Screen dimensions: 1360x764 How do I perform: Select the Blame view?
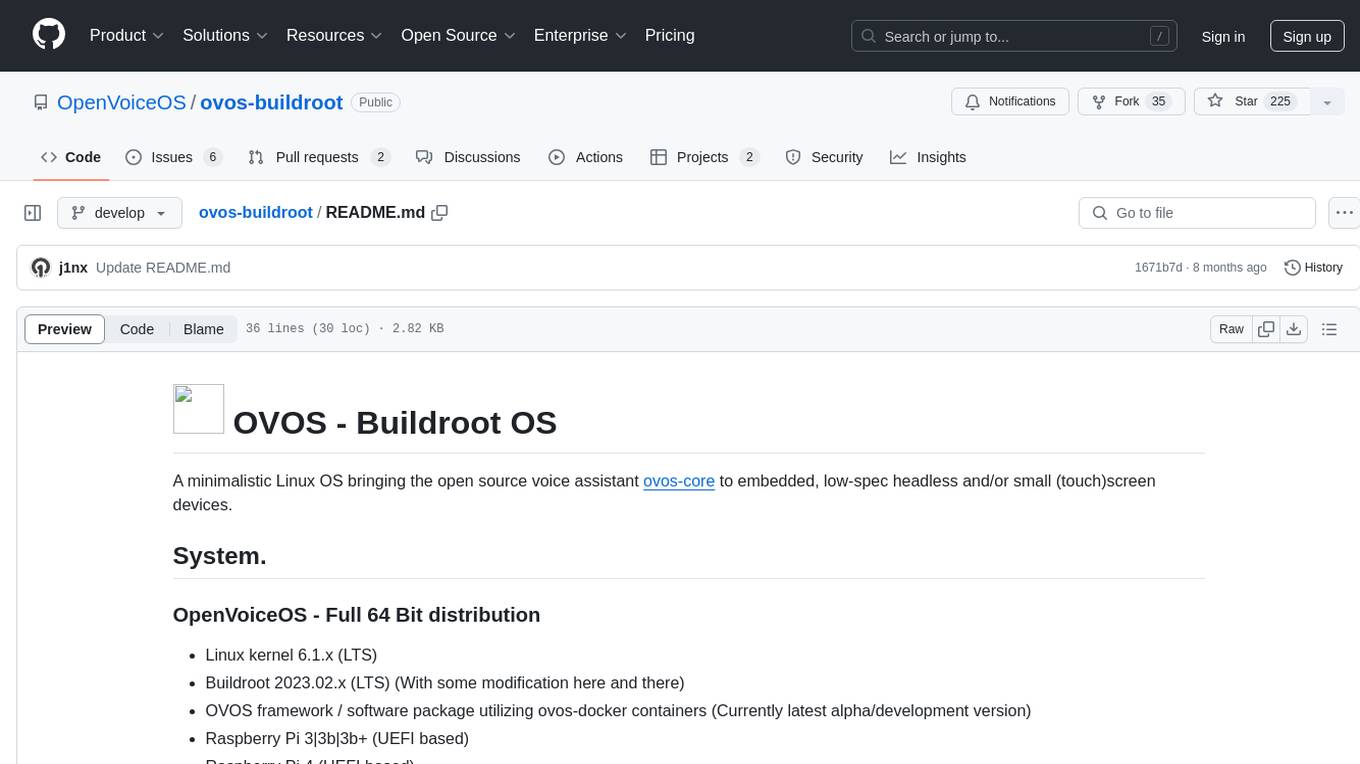(x=203, y=329)
